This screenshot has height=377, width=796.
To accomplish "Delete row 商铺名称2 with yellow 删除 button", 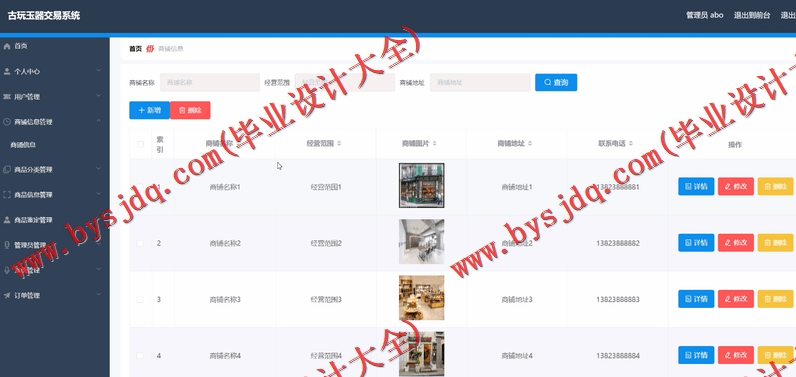I will click(775, 243).
